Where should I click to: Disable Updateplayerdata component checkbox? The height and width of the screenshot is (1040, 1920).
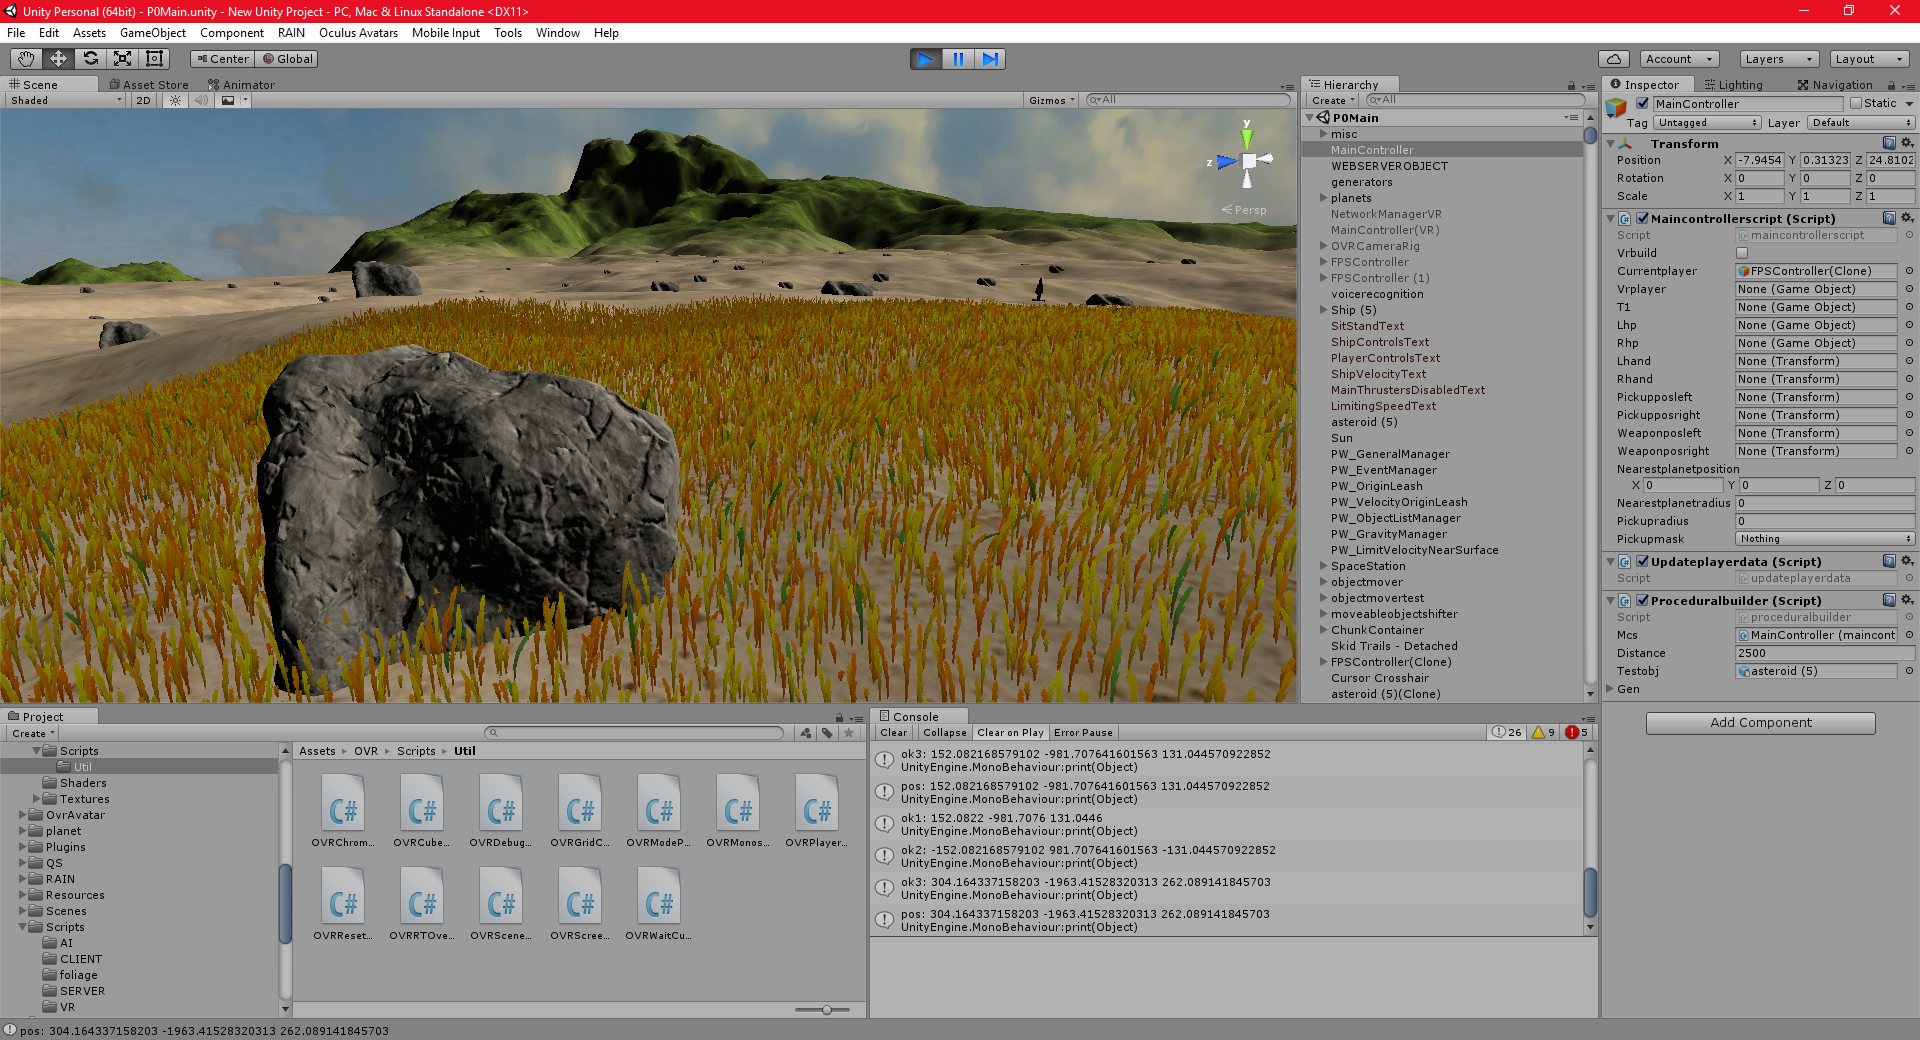tap(1642, 561)
